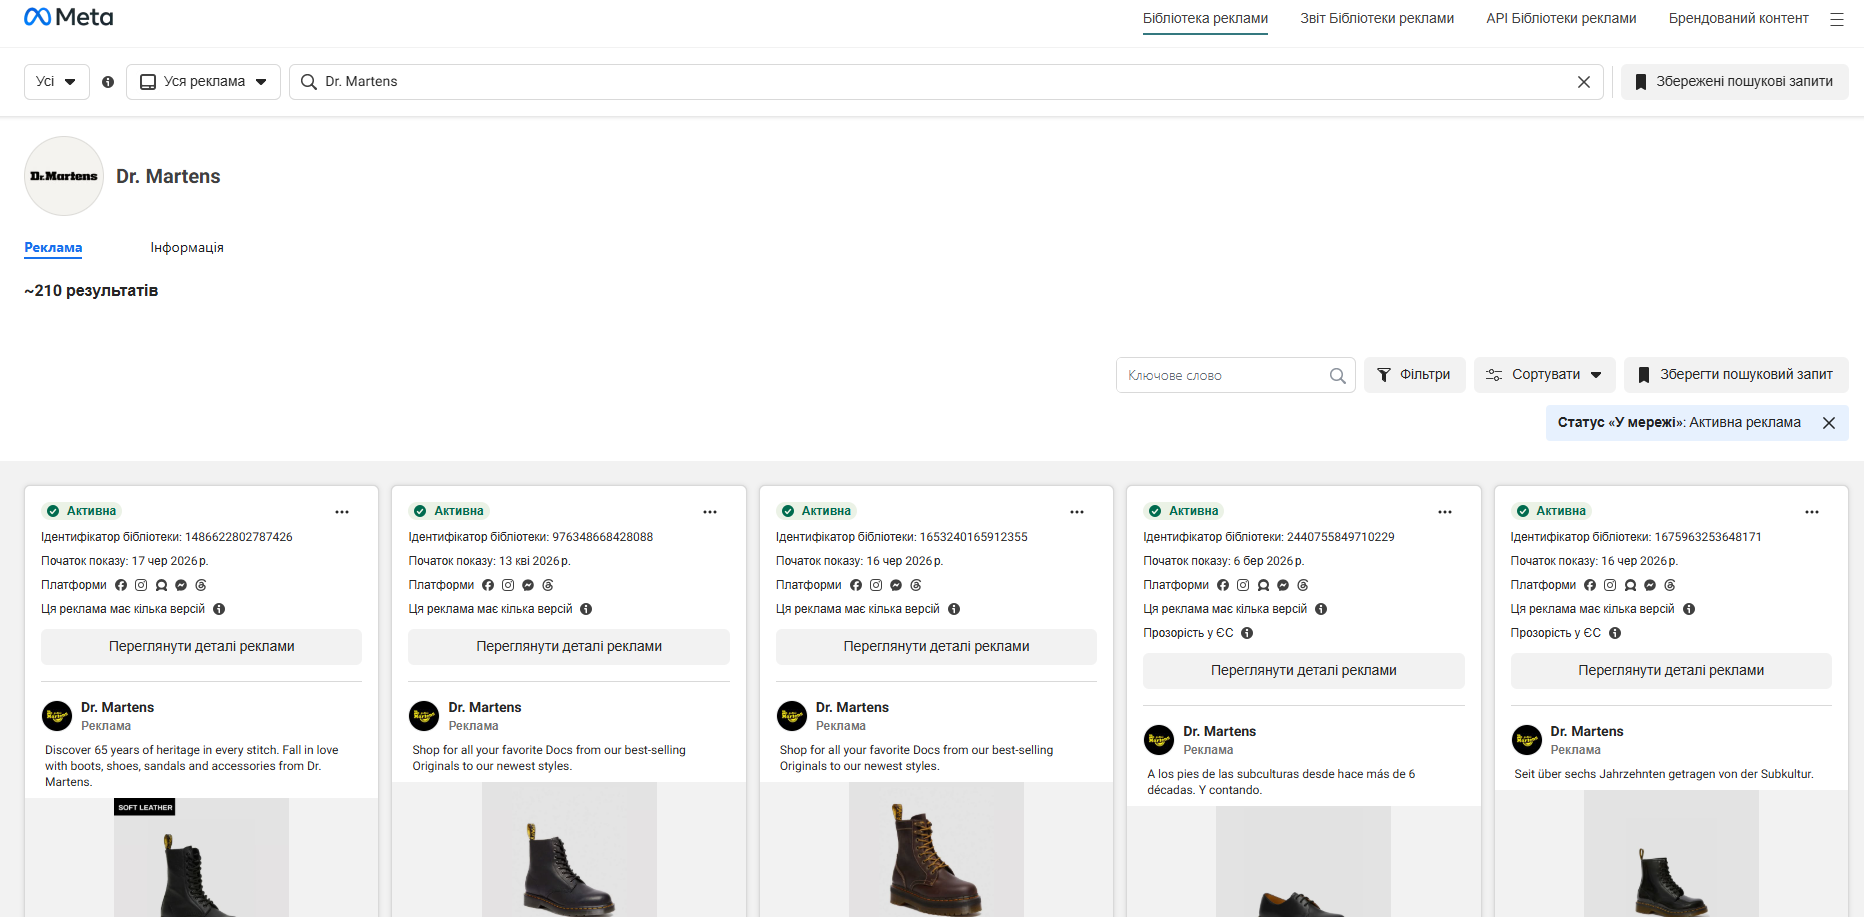Click EU transparency info icon on ad 1675963253648171

coord(1615,633)
